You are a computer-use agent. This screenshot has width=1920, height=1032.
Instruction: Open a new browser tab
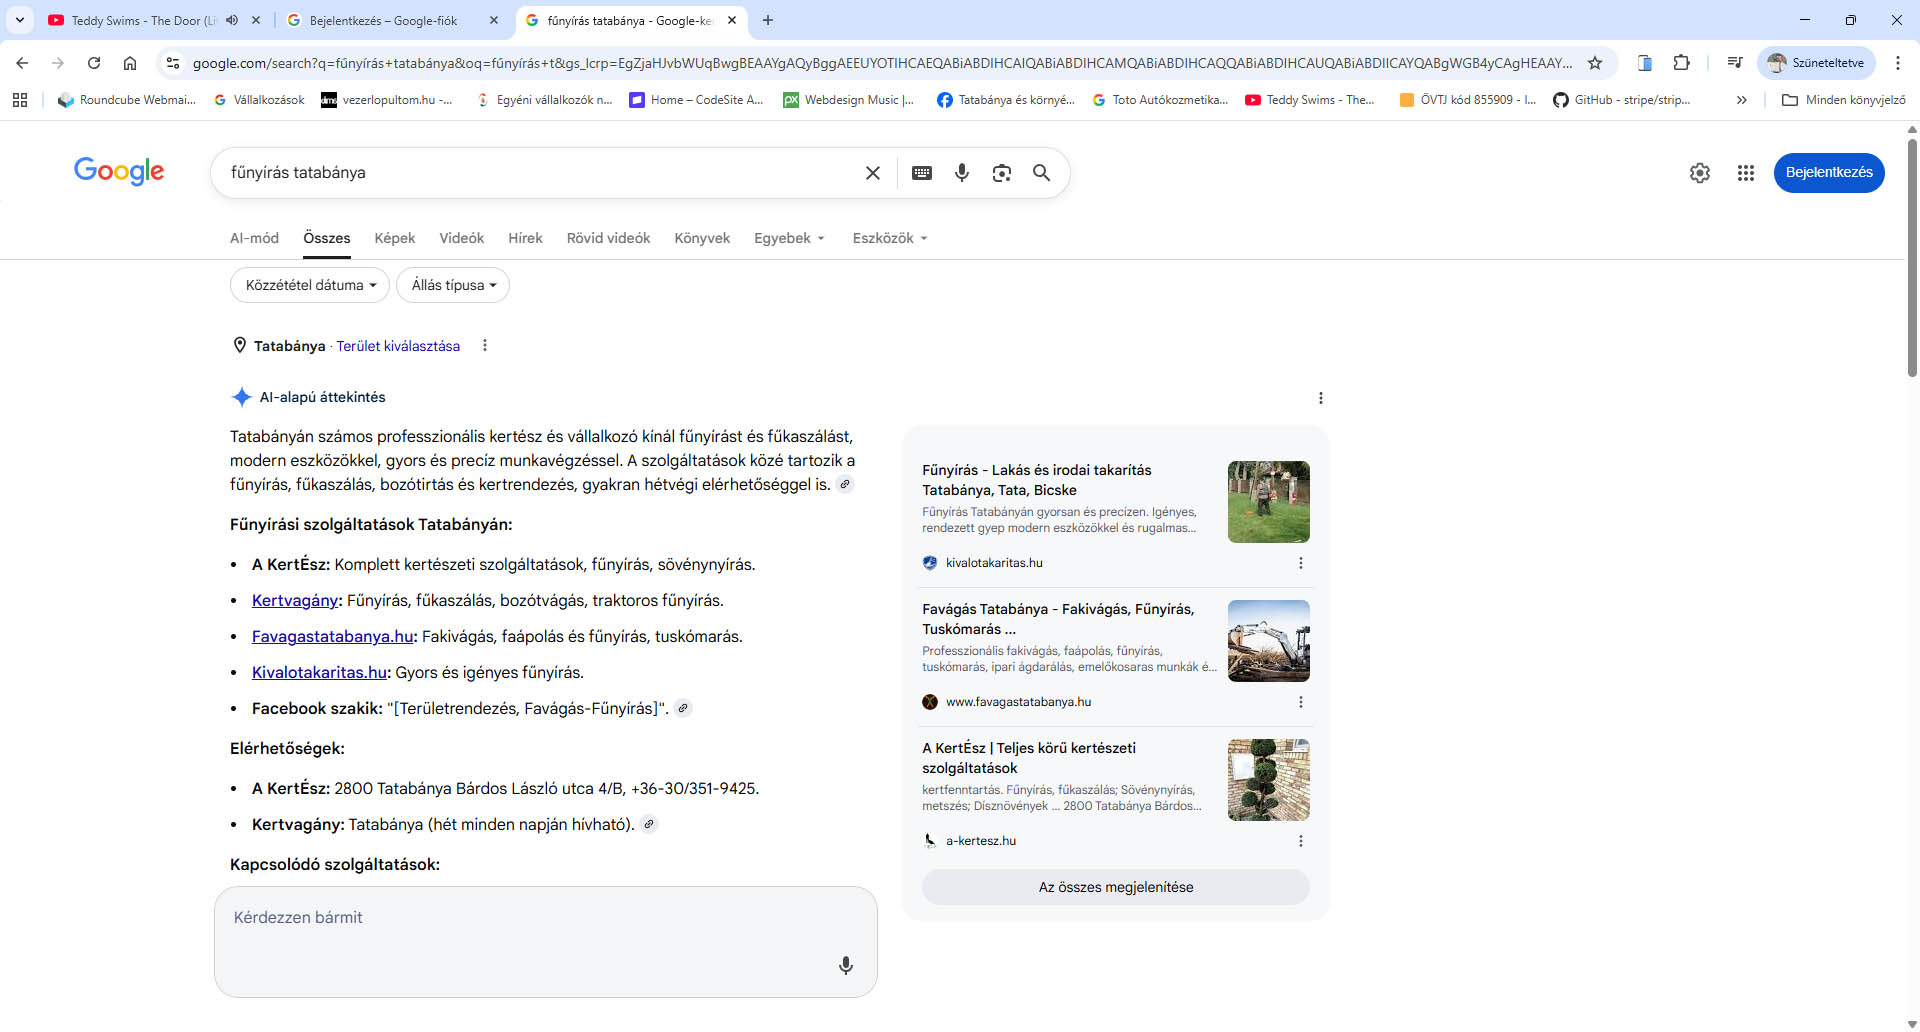pos(768,20)
